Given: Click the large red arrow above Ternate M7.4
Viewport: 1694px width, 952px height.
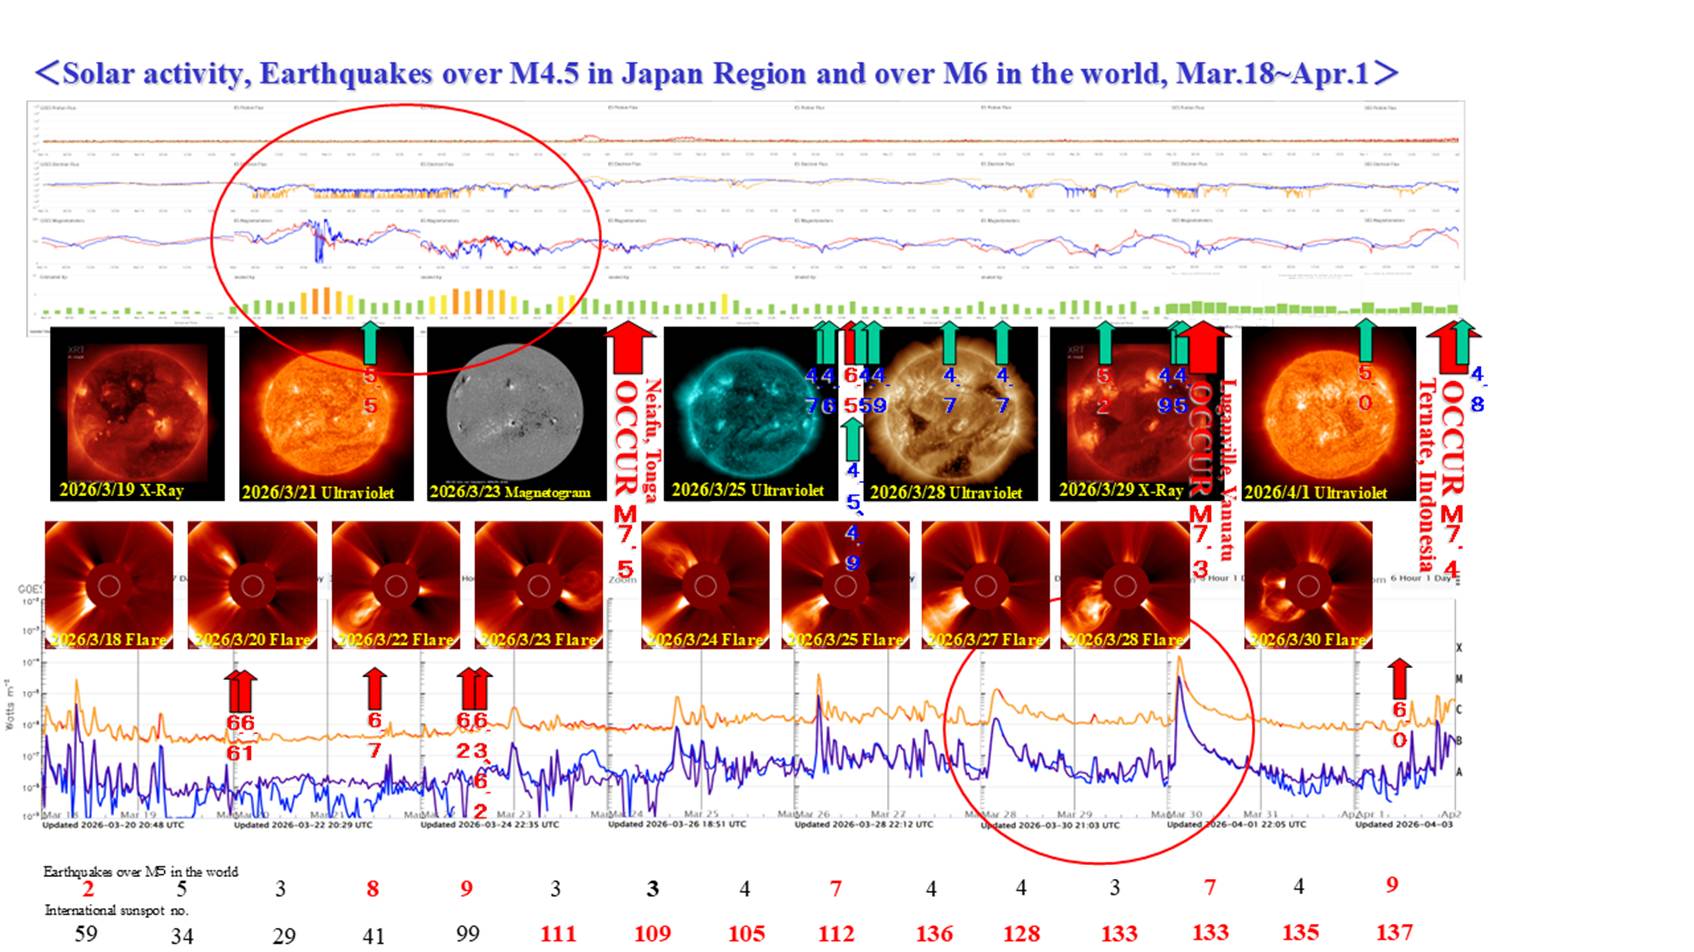Looking at the screenshot, I should tap(1445, 346).
